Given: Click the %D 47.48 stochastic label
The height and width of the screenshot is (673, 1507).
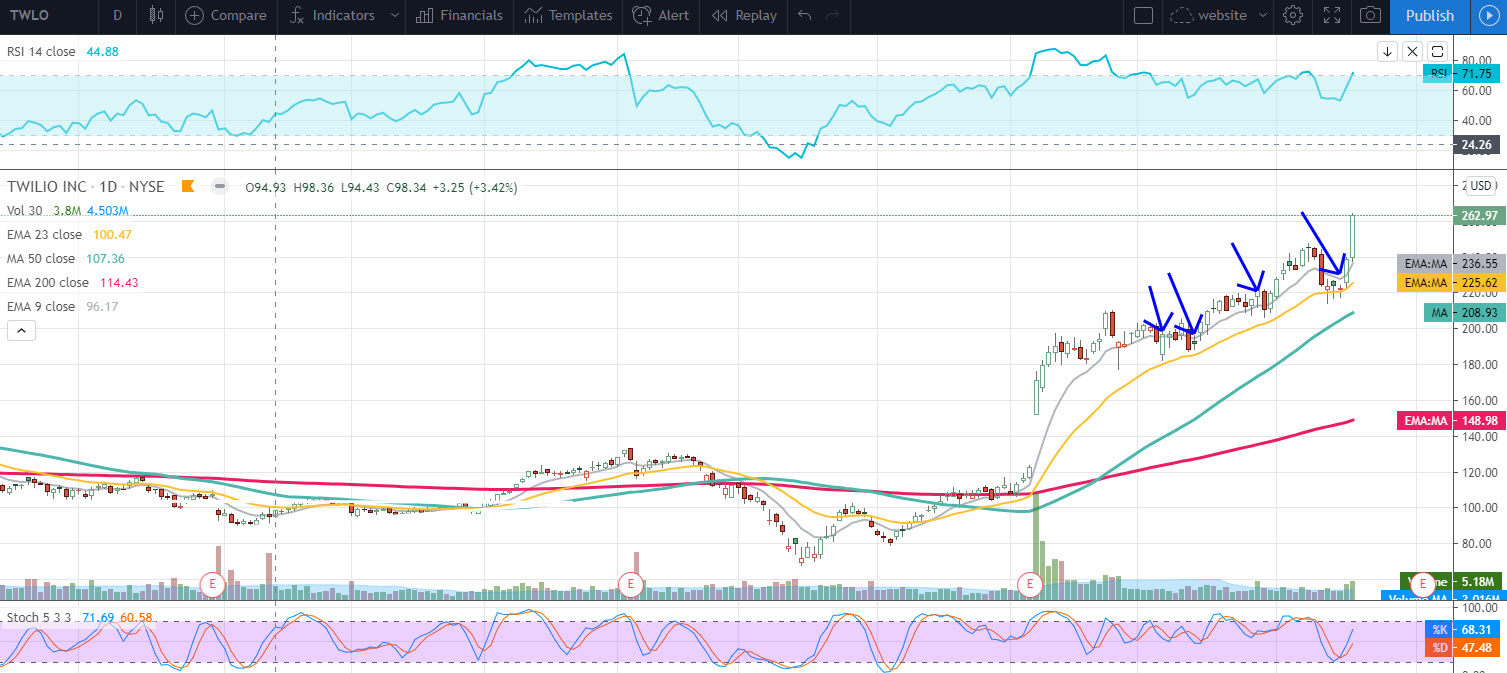Looking at the screenshot, I should (1462, 649).
